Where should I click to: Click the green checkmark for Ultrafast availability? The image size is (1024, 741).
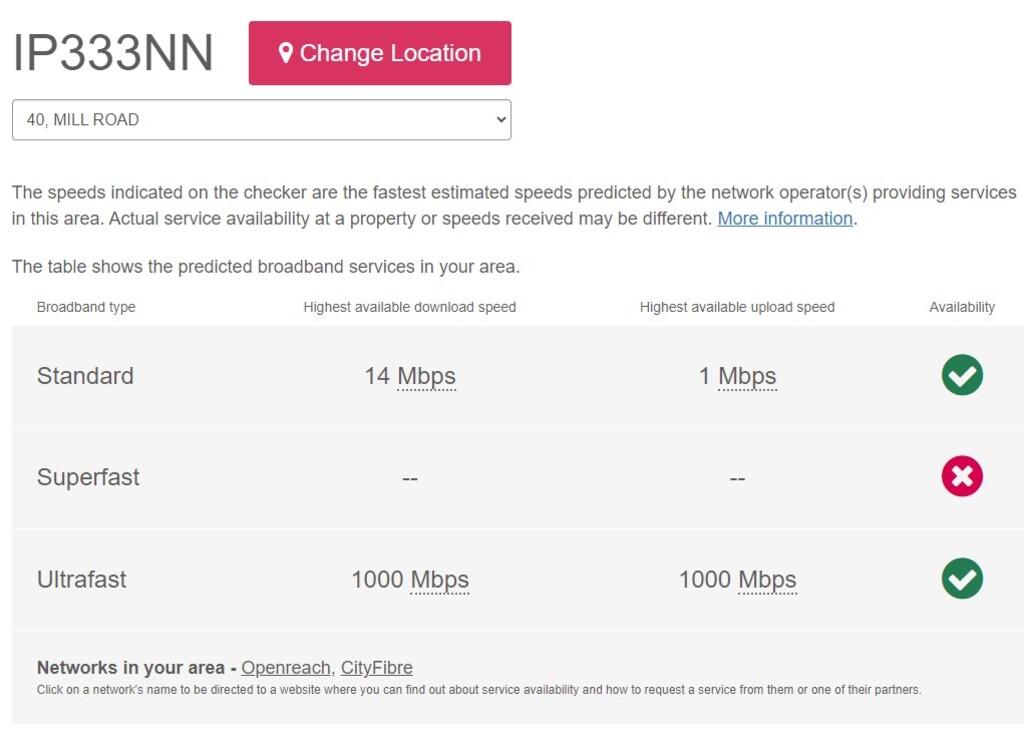(x=961, y=579)
